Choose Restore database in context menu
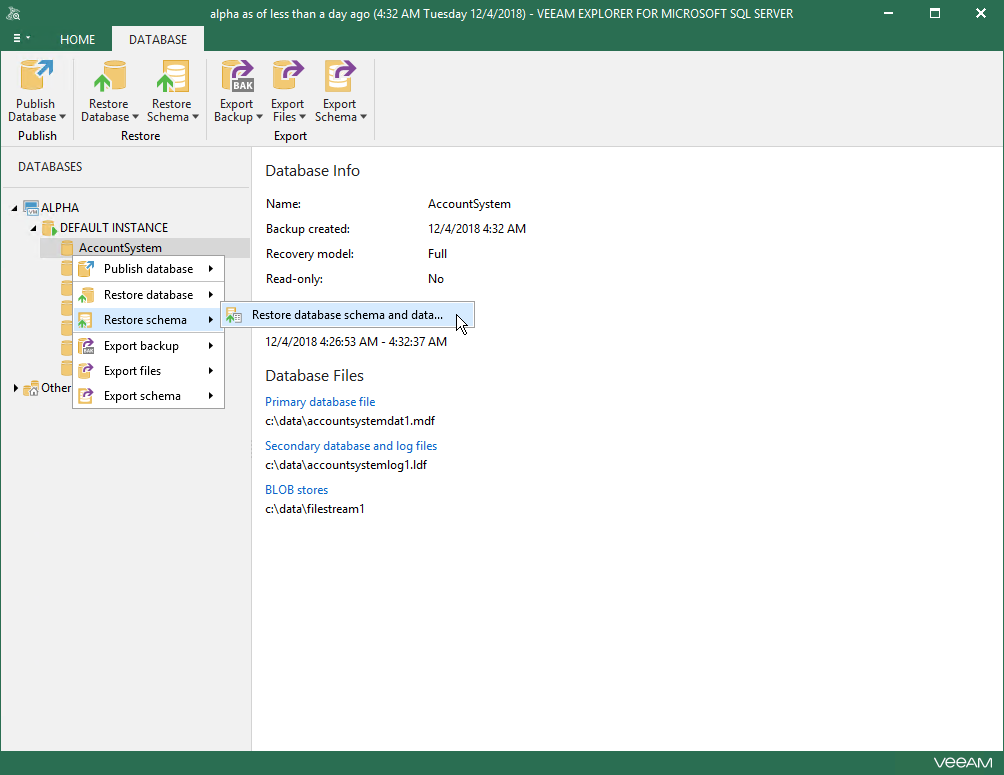 pos(149,295)
